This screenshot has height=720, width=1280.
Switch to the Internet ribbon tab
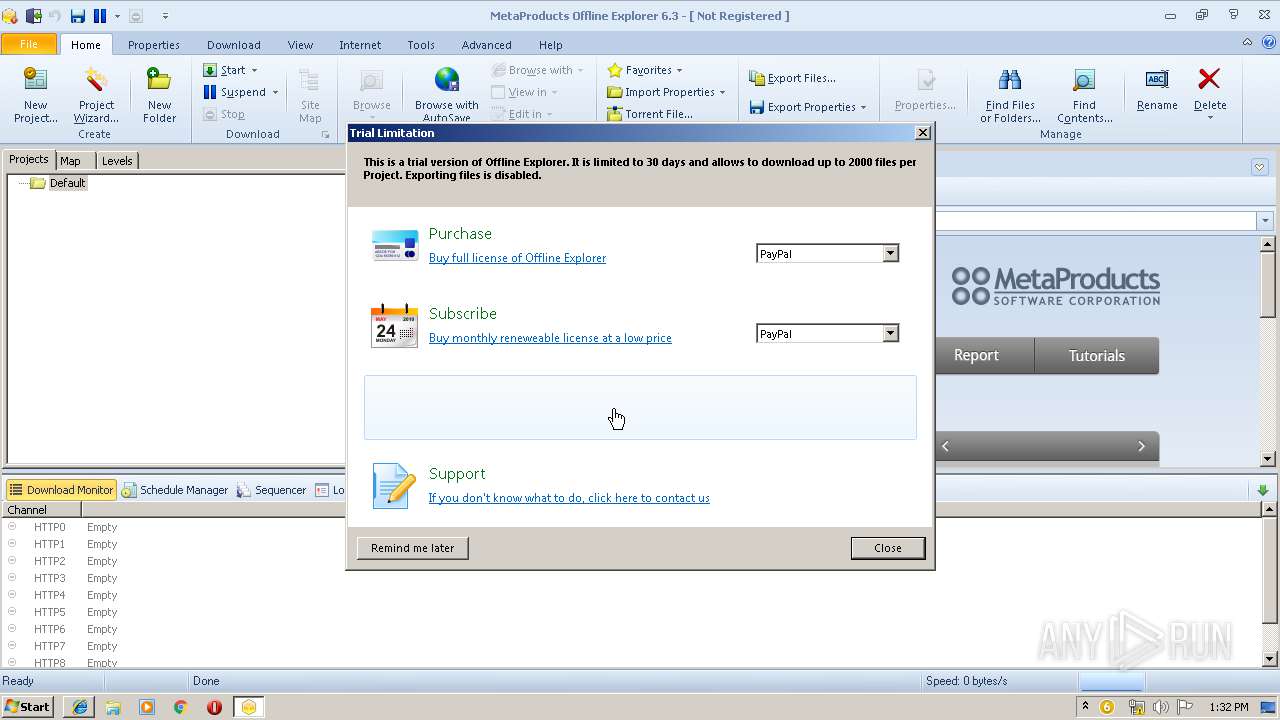pos(360,45)
